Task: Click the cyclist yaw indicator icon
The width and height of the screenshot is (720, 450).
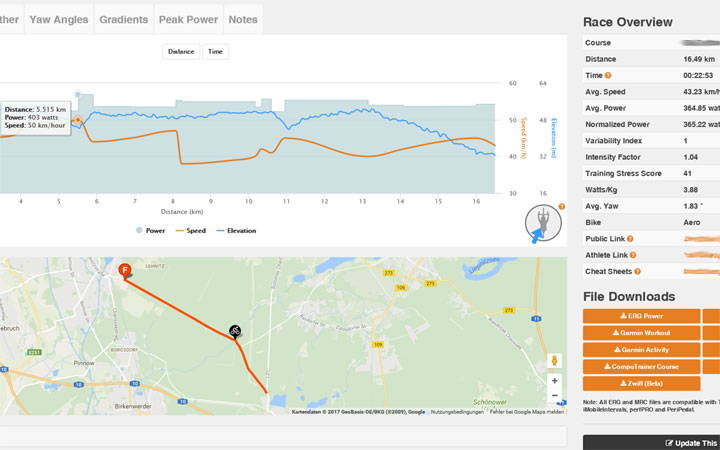Action: click(544, 226)
